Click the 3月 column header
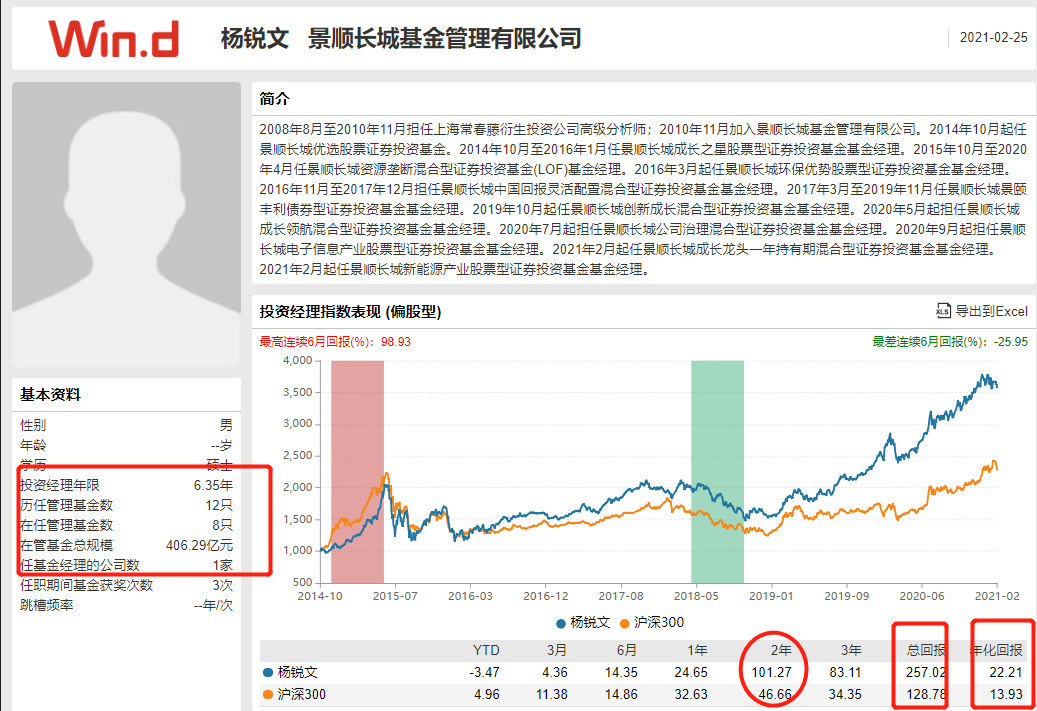 (557, 650)
